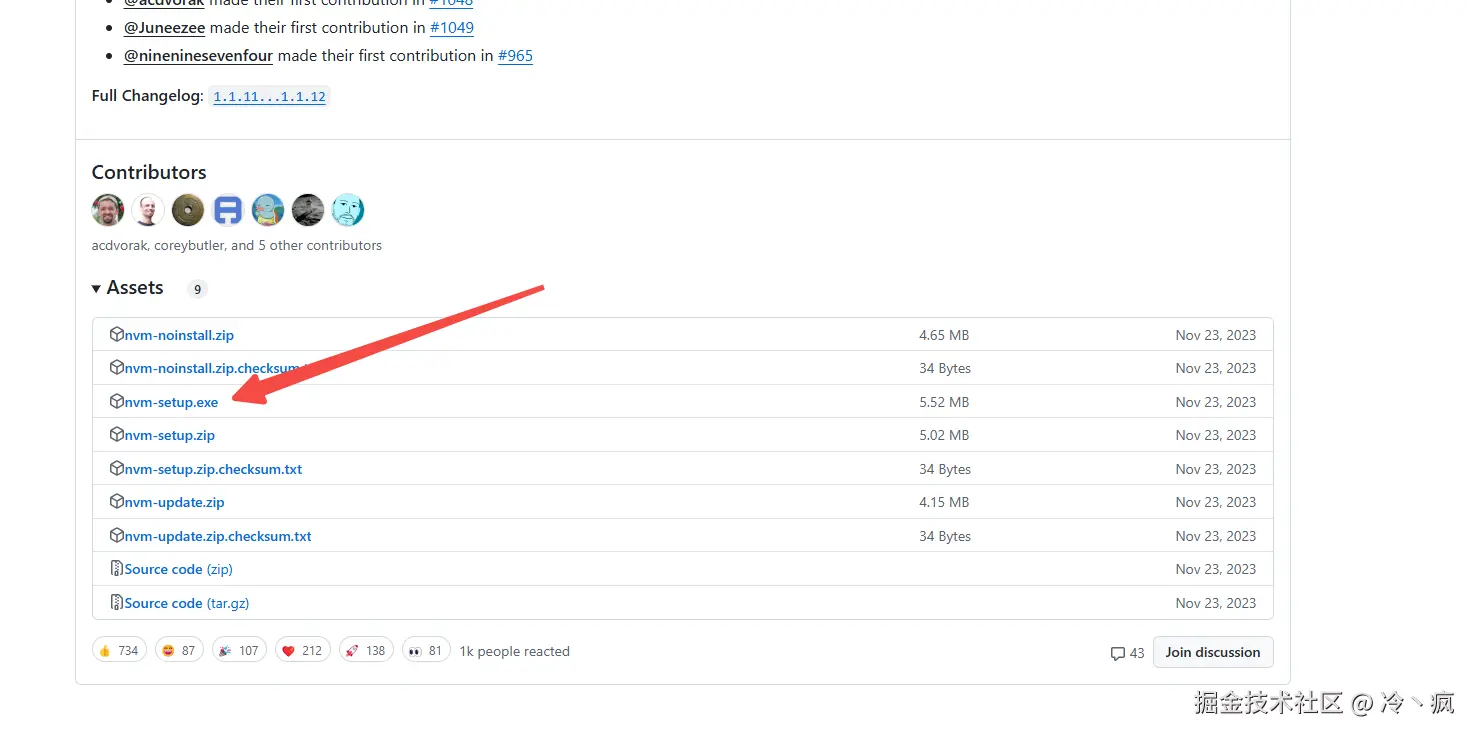React with thumbs up (734)
Screen dimensions: 1476x738
(119, 650)
